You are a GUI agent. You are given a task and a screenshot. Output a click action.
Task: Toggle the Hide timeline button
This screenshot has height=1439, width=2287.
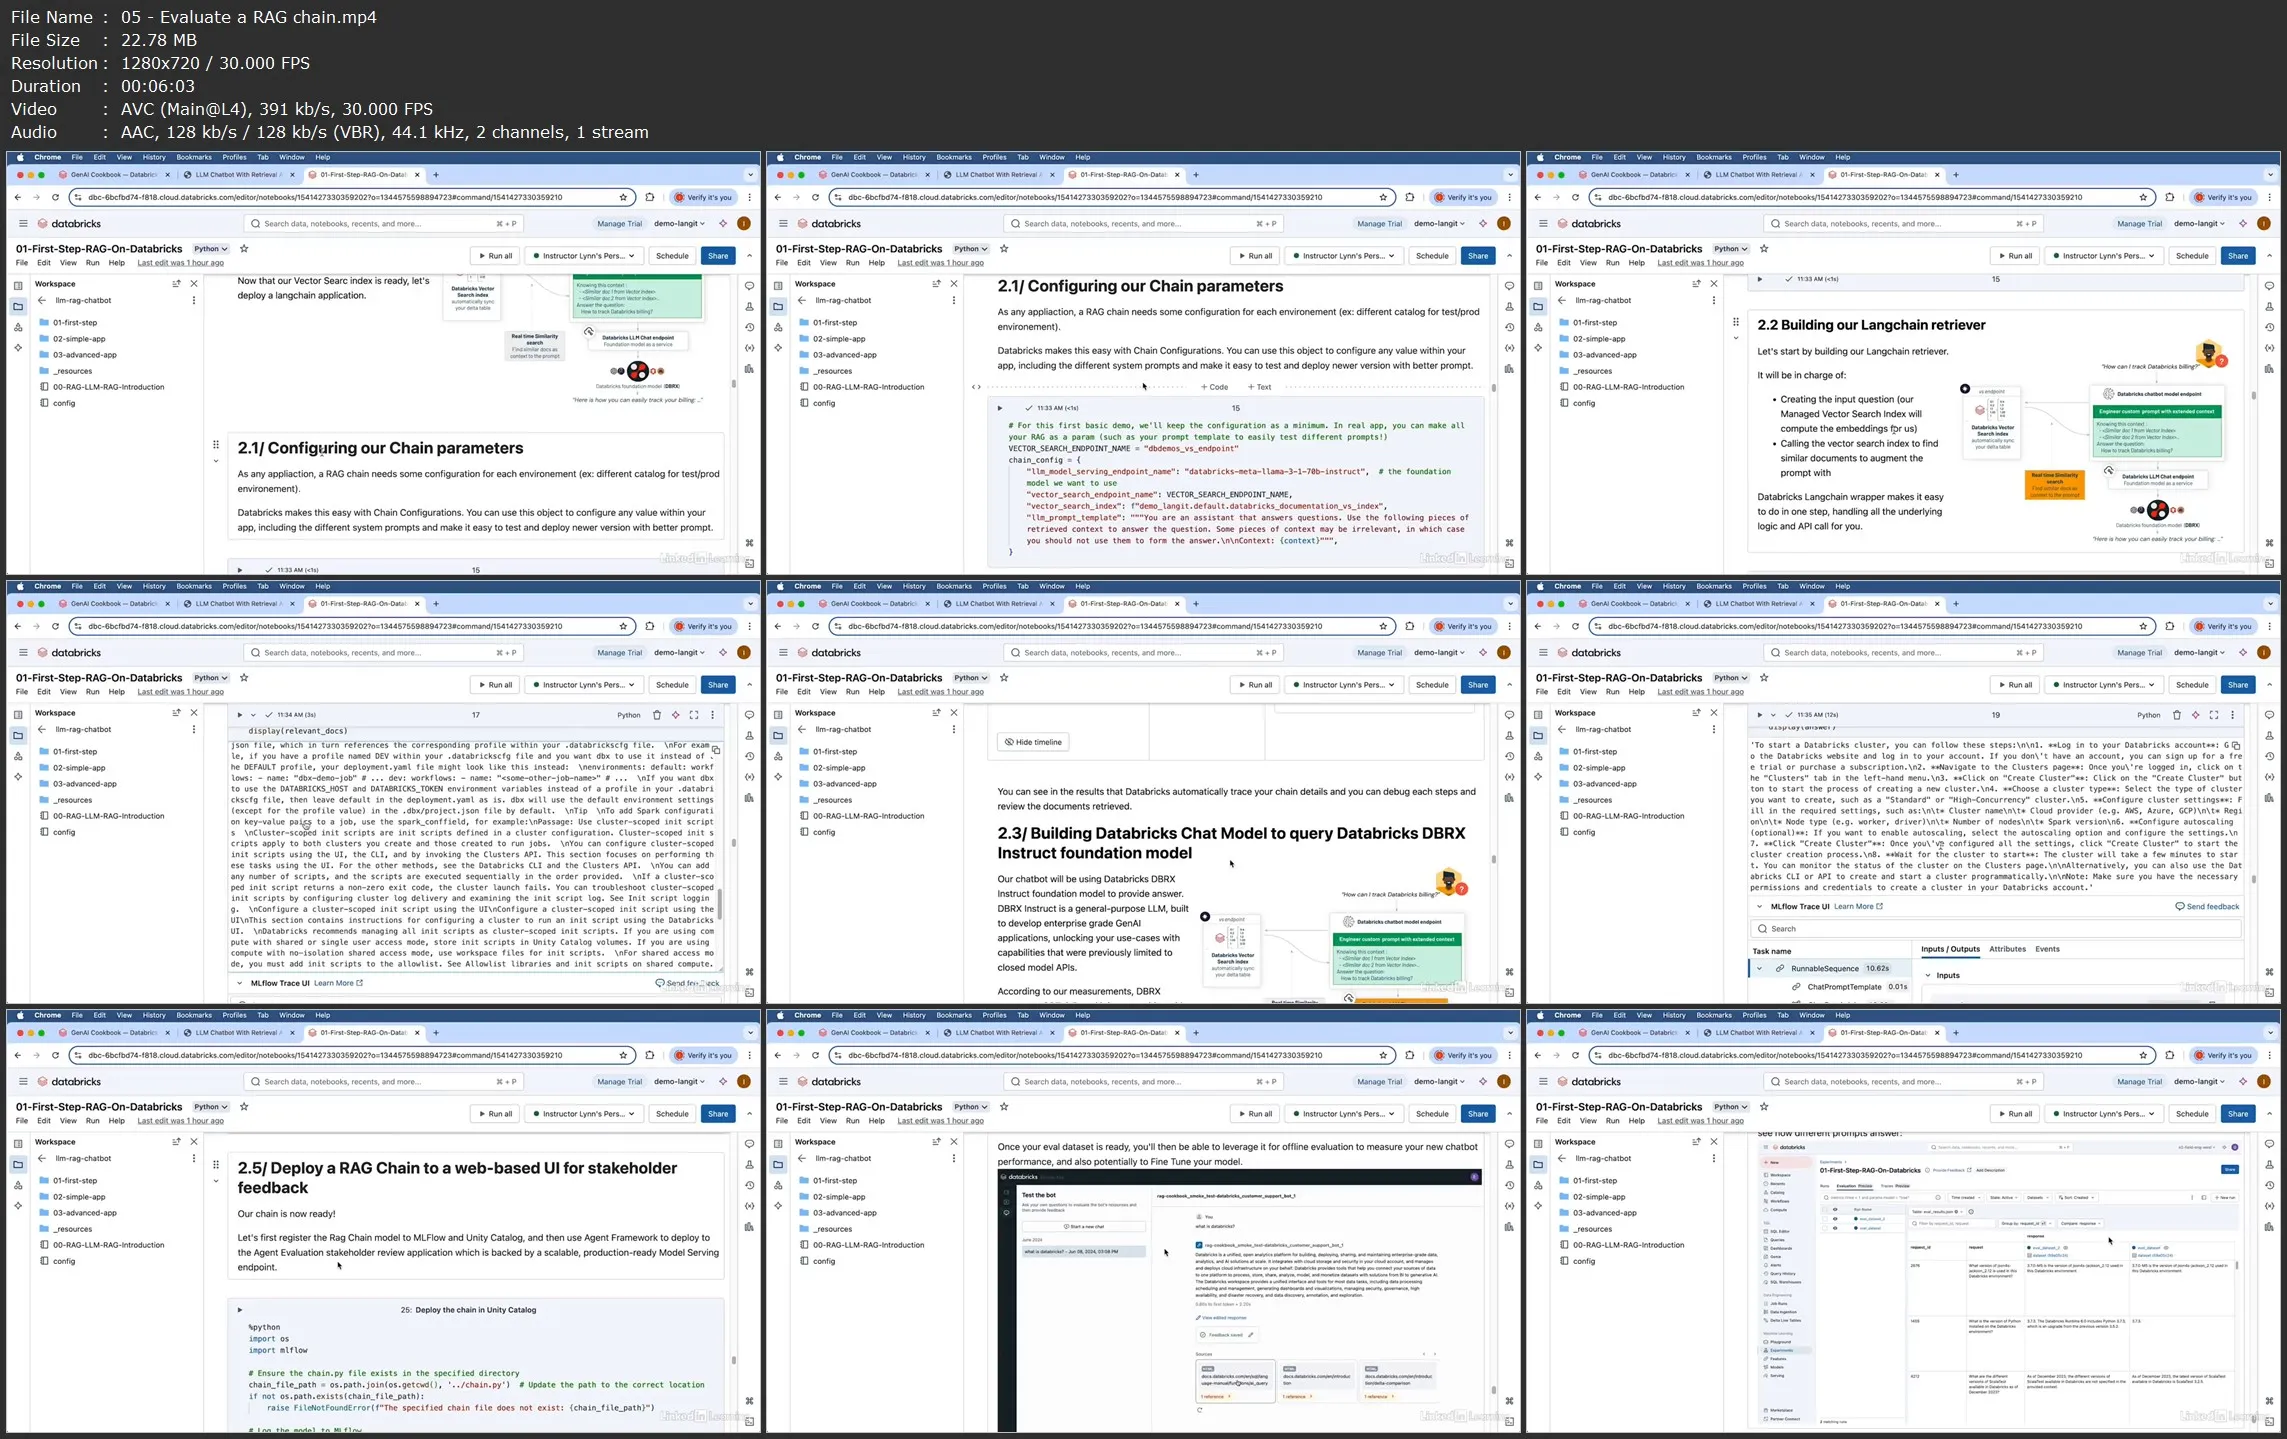(1033, 742)
